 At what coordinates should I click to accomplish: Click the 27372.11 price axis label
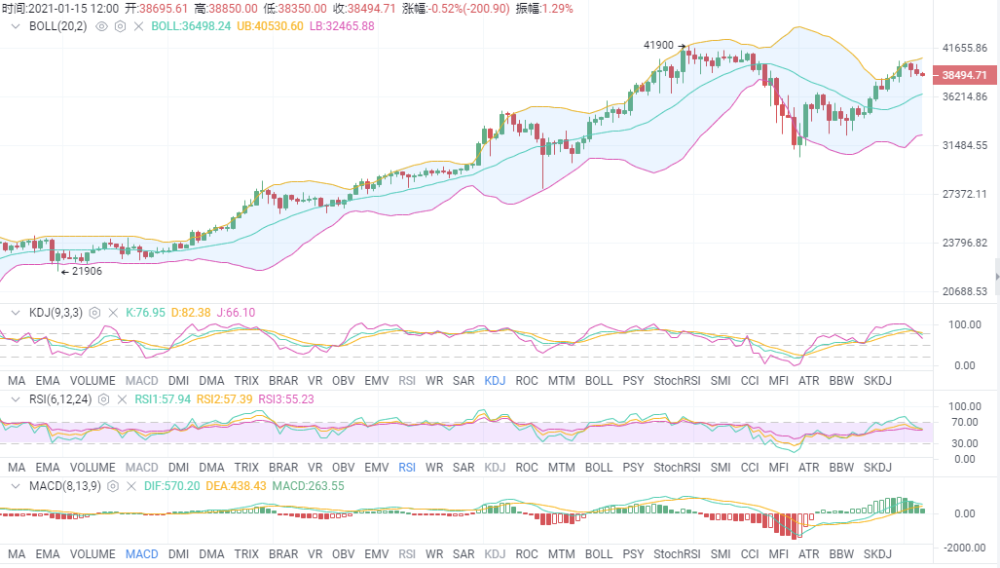(964, 194)
